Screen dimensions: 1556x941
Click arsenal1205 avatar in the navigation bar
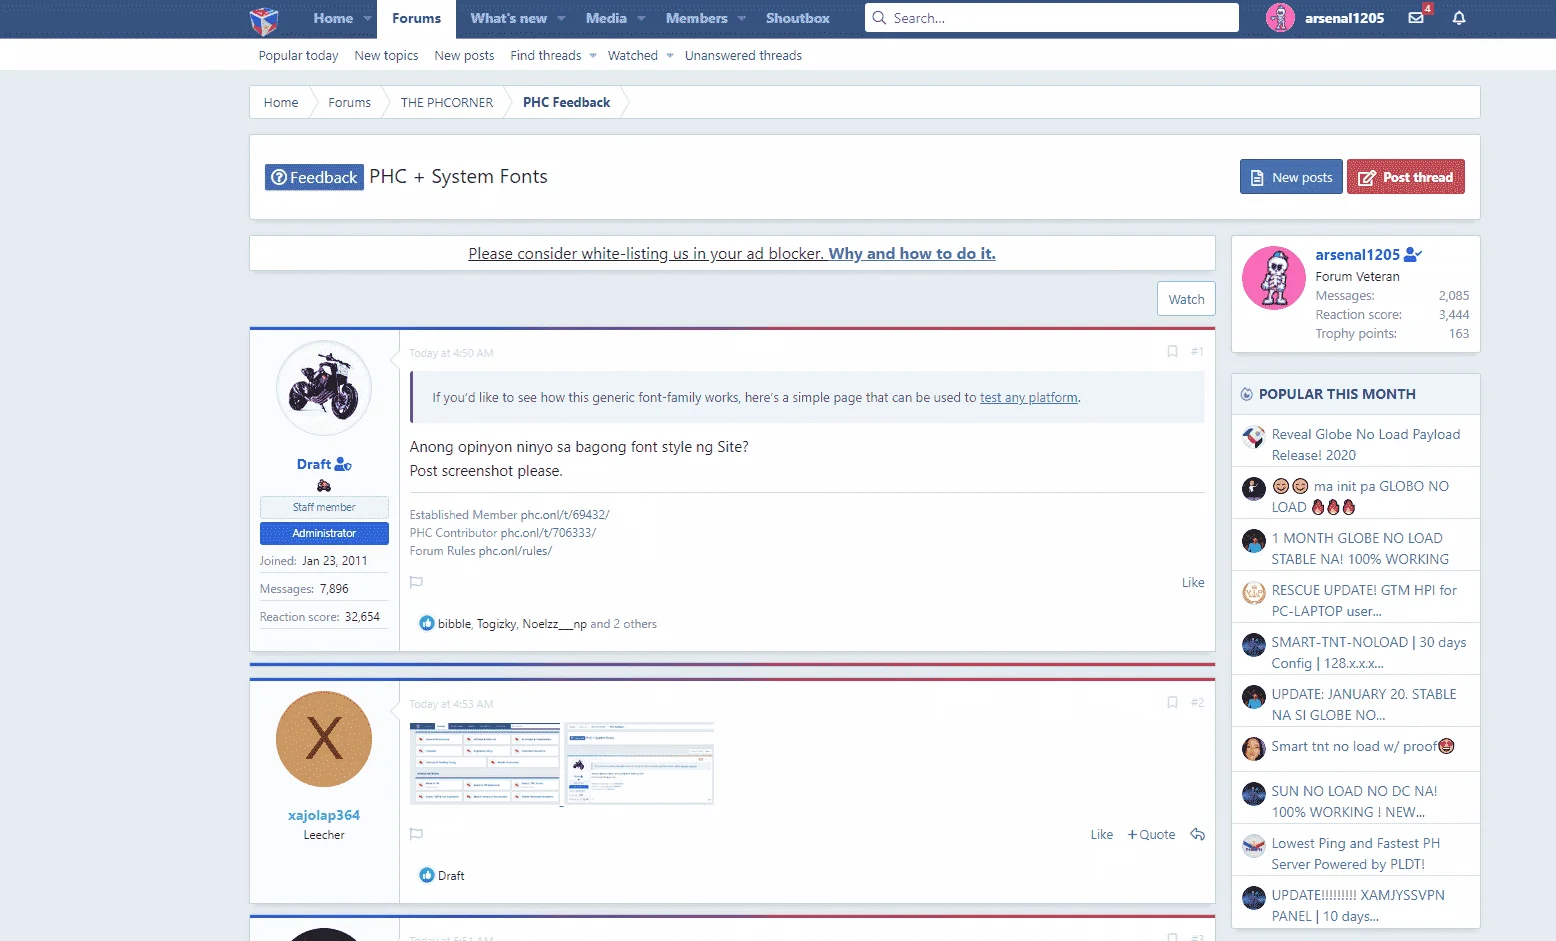pyautogui.click(x=1280, y=18)
